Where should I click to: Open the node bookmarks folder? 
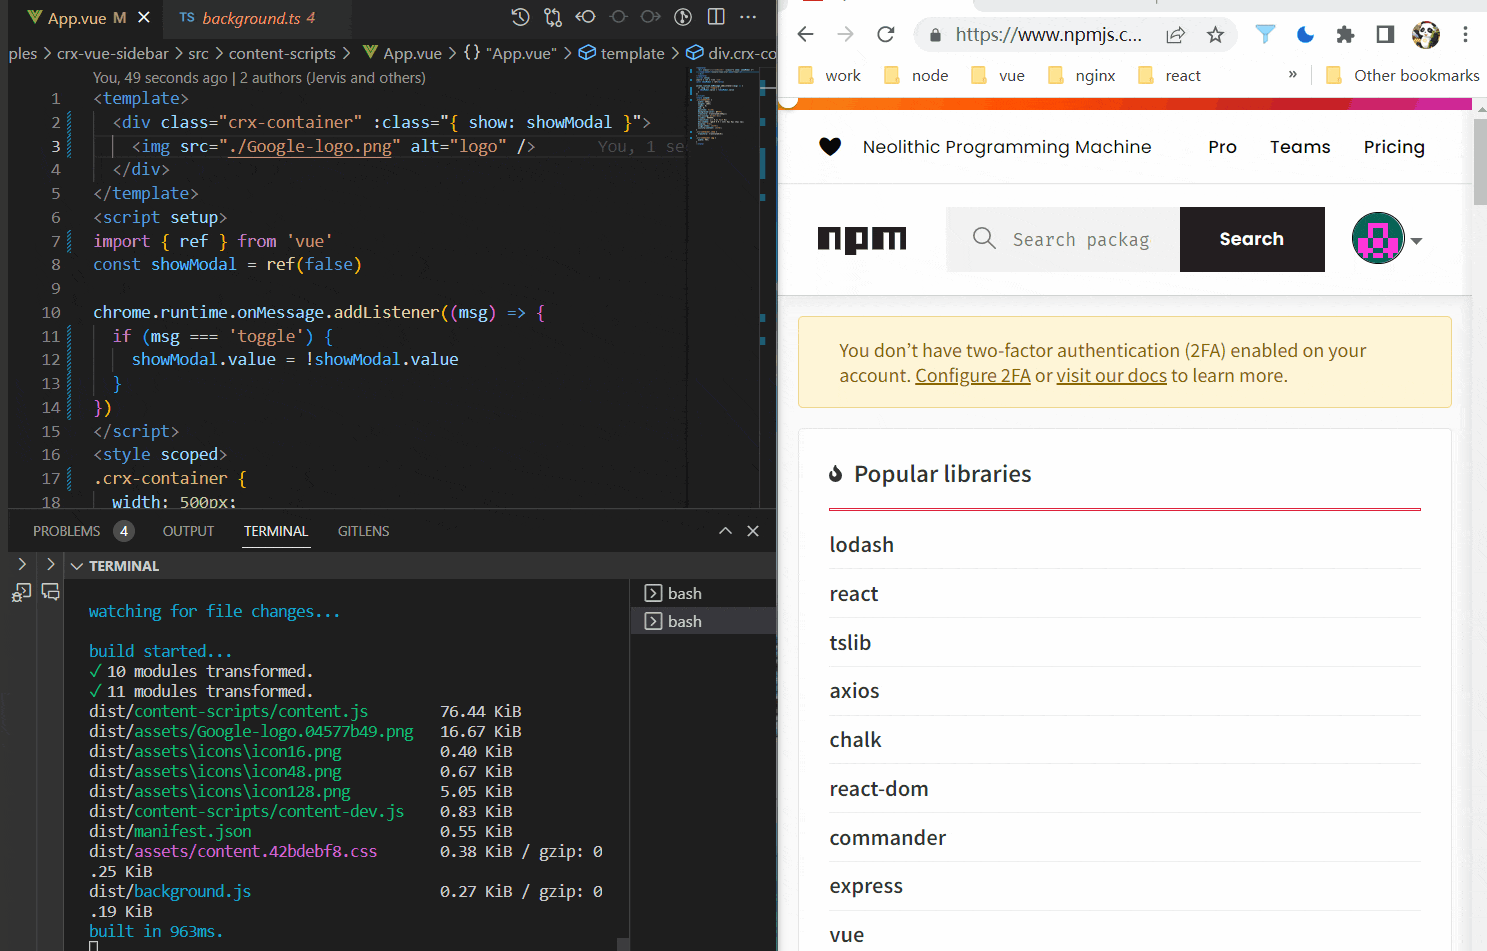tap(917, 75)
